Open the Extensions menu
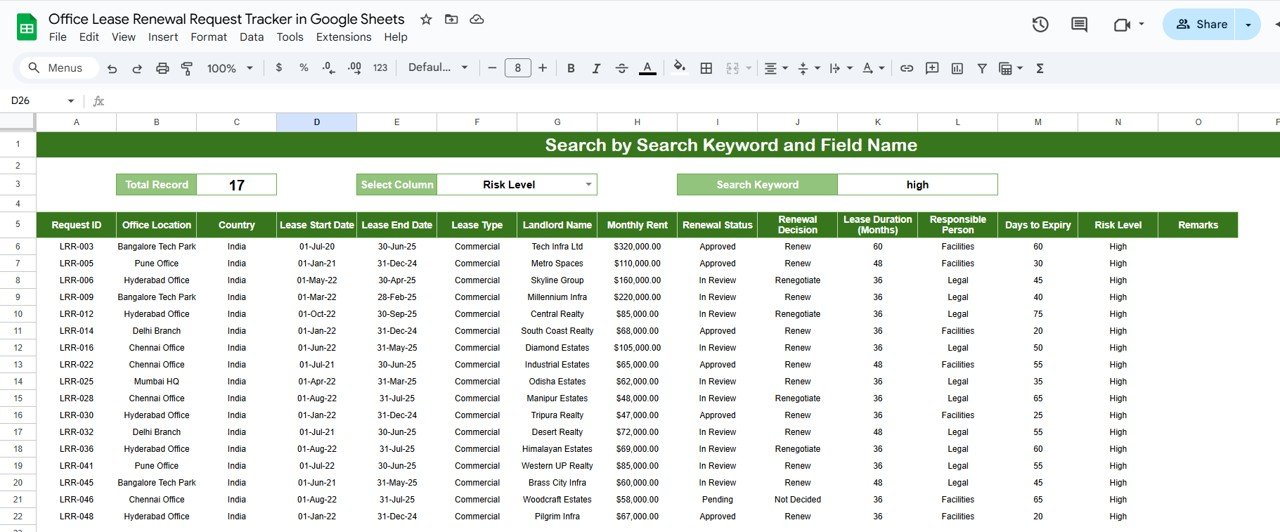This screenshot has width=1280, height=532. 343,37
